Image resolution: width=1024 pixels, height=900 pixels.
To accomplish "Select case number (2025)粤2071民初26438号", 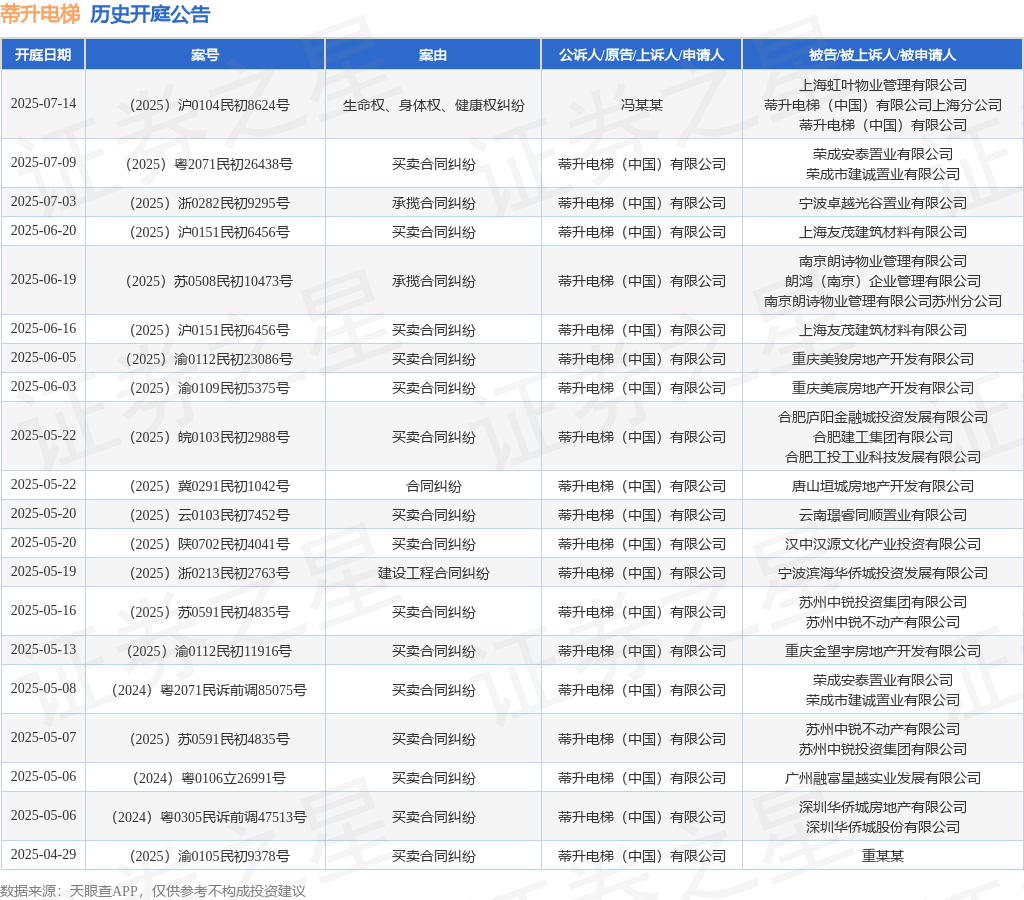I will pyautogui.click(x=209, y=164).
